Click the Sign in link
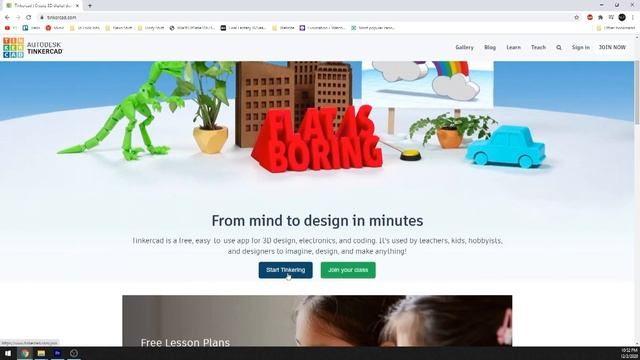Viewport: 640px width, 360px height. tap(580, 47)
